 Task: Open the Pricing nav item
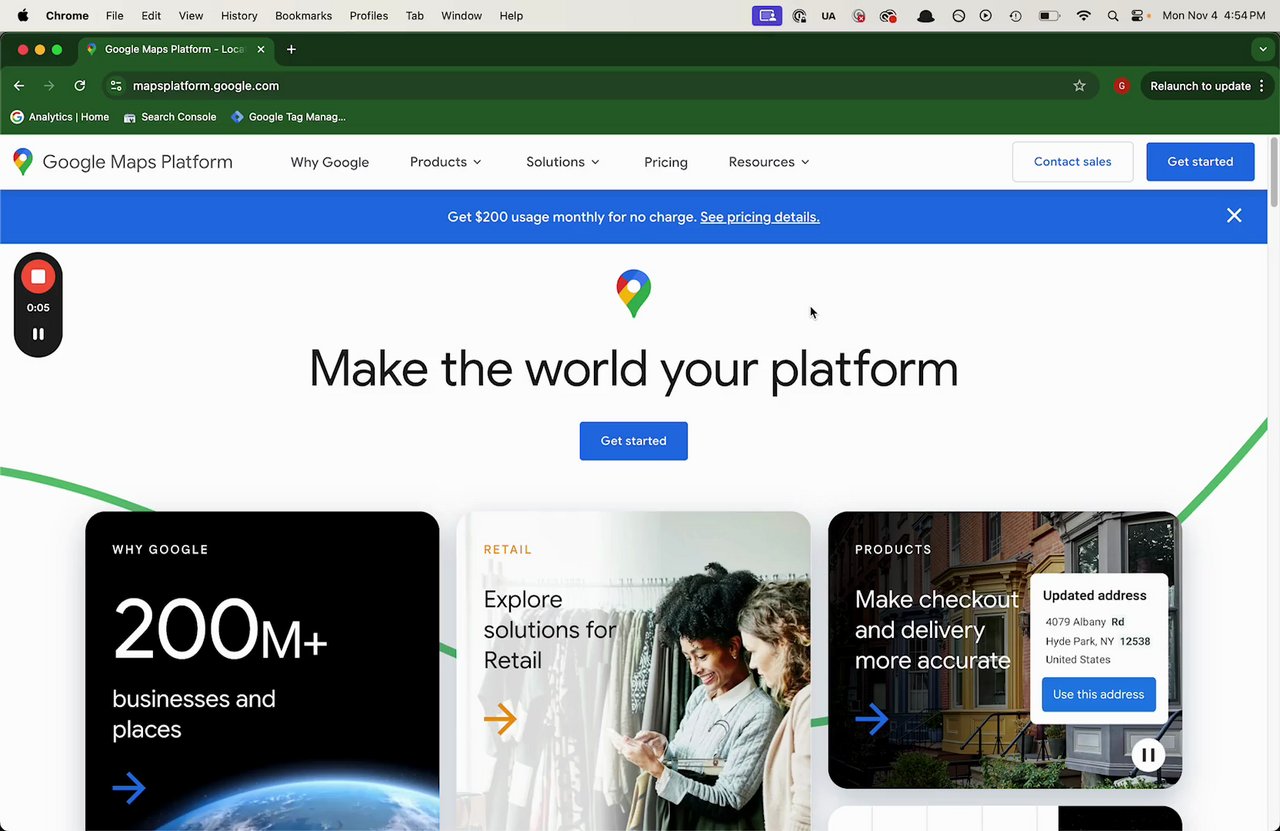click(x=666, y=162)
